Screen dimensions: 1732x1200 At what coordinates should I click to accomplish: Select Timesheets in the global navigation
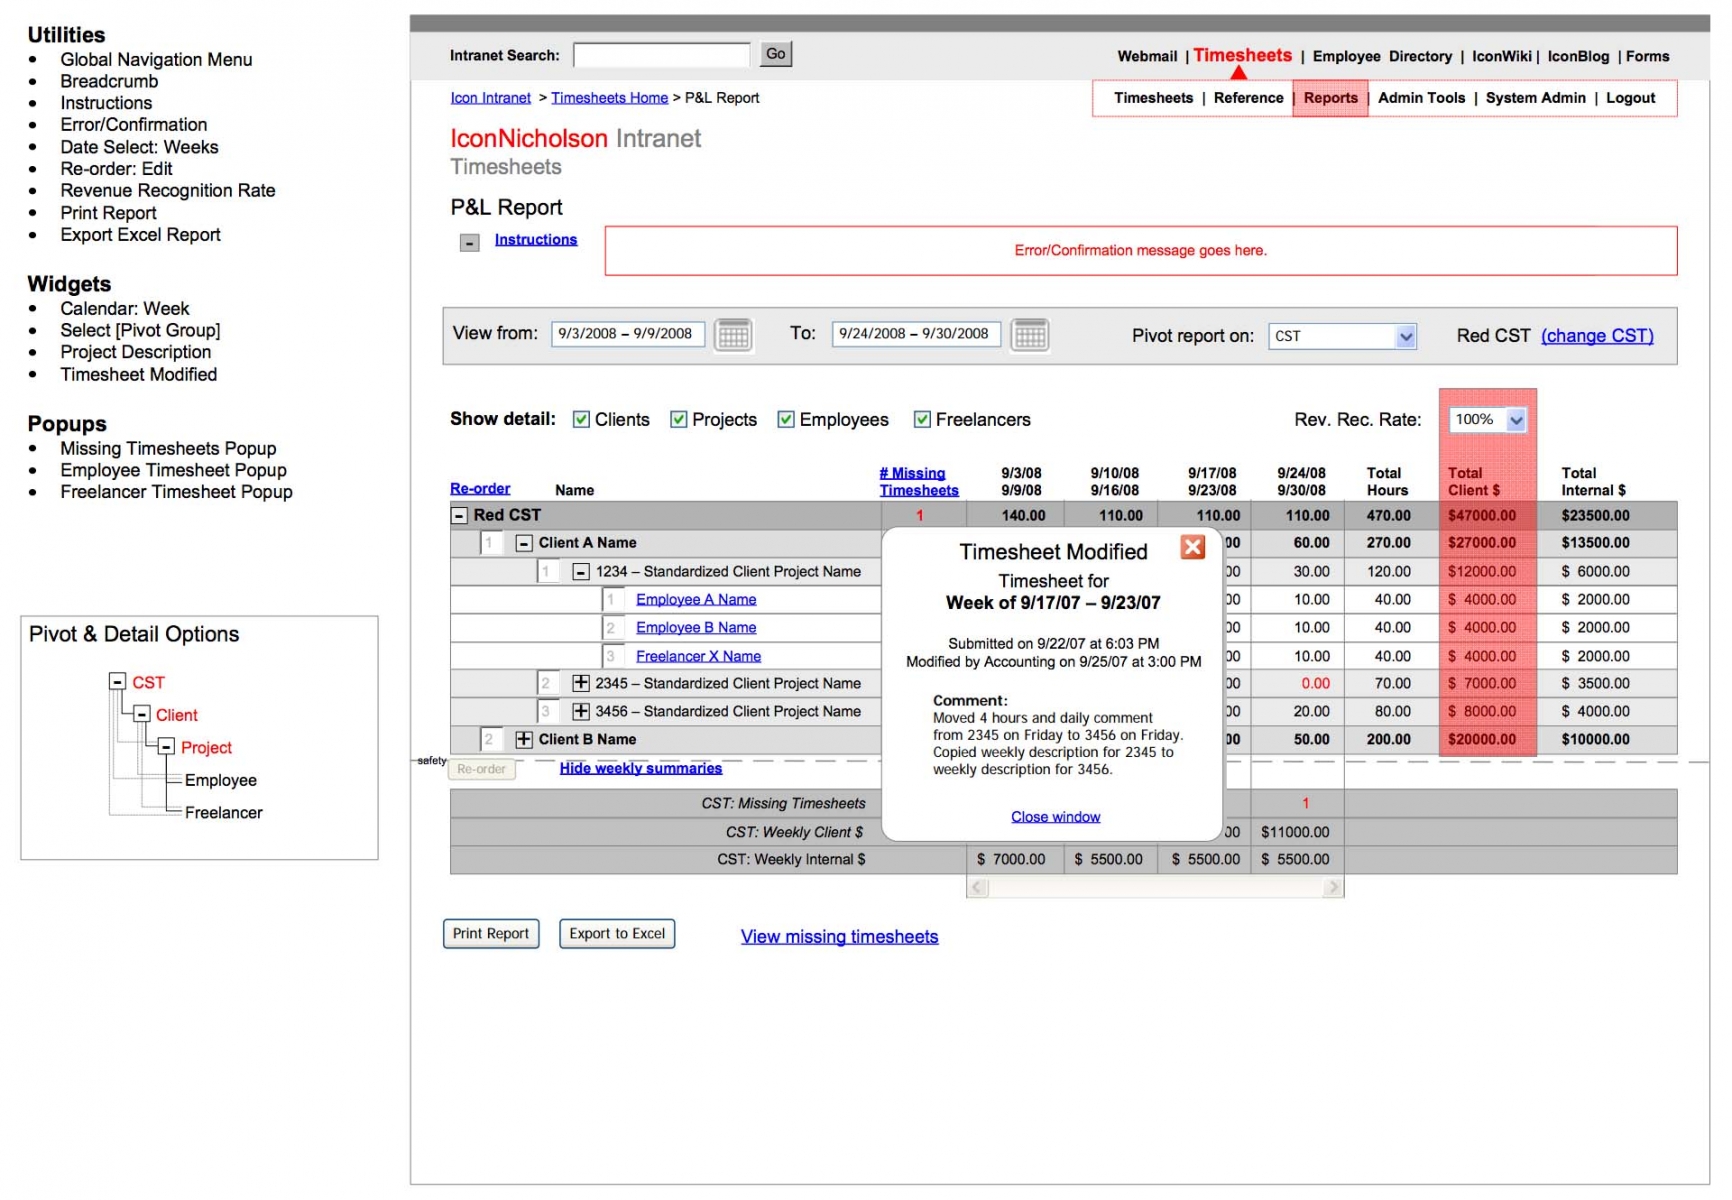[x=1242, y=56]
